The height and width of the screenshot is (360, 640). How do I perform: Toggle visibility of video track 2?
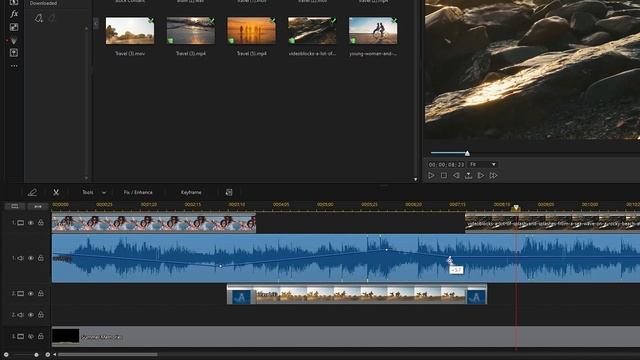(31, 294)
